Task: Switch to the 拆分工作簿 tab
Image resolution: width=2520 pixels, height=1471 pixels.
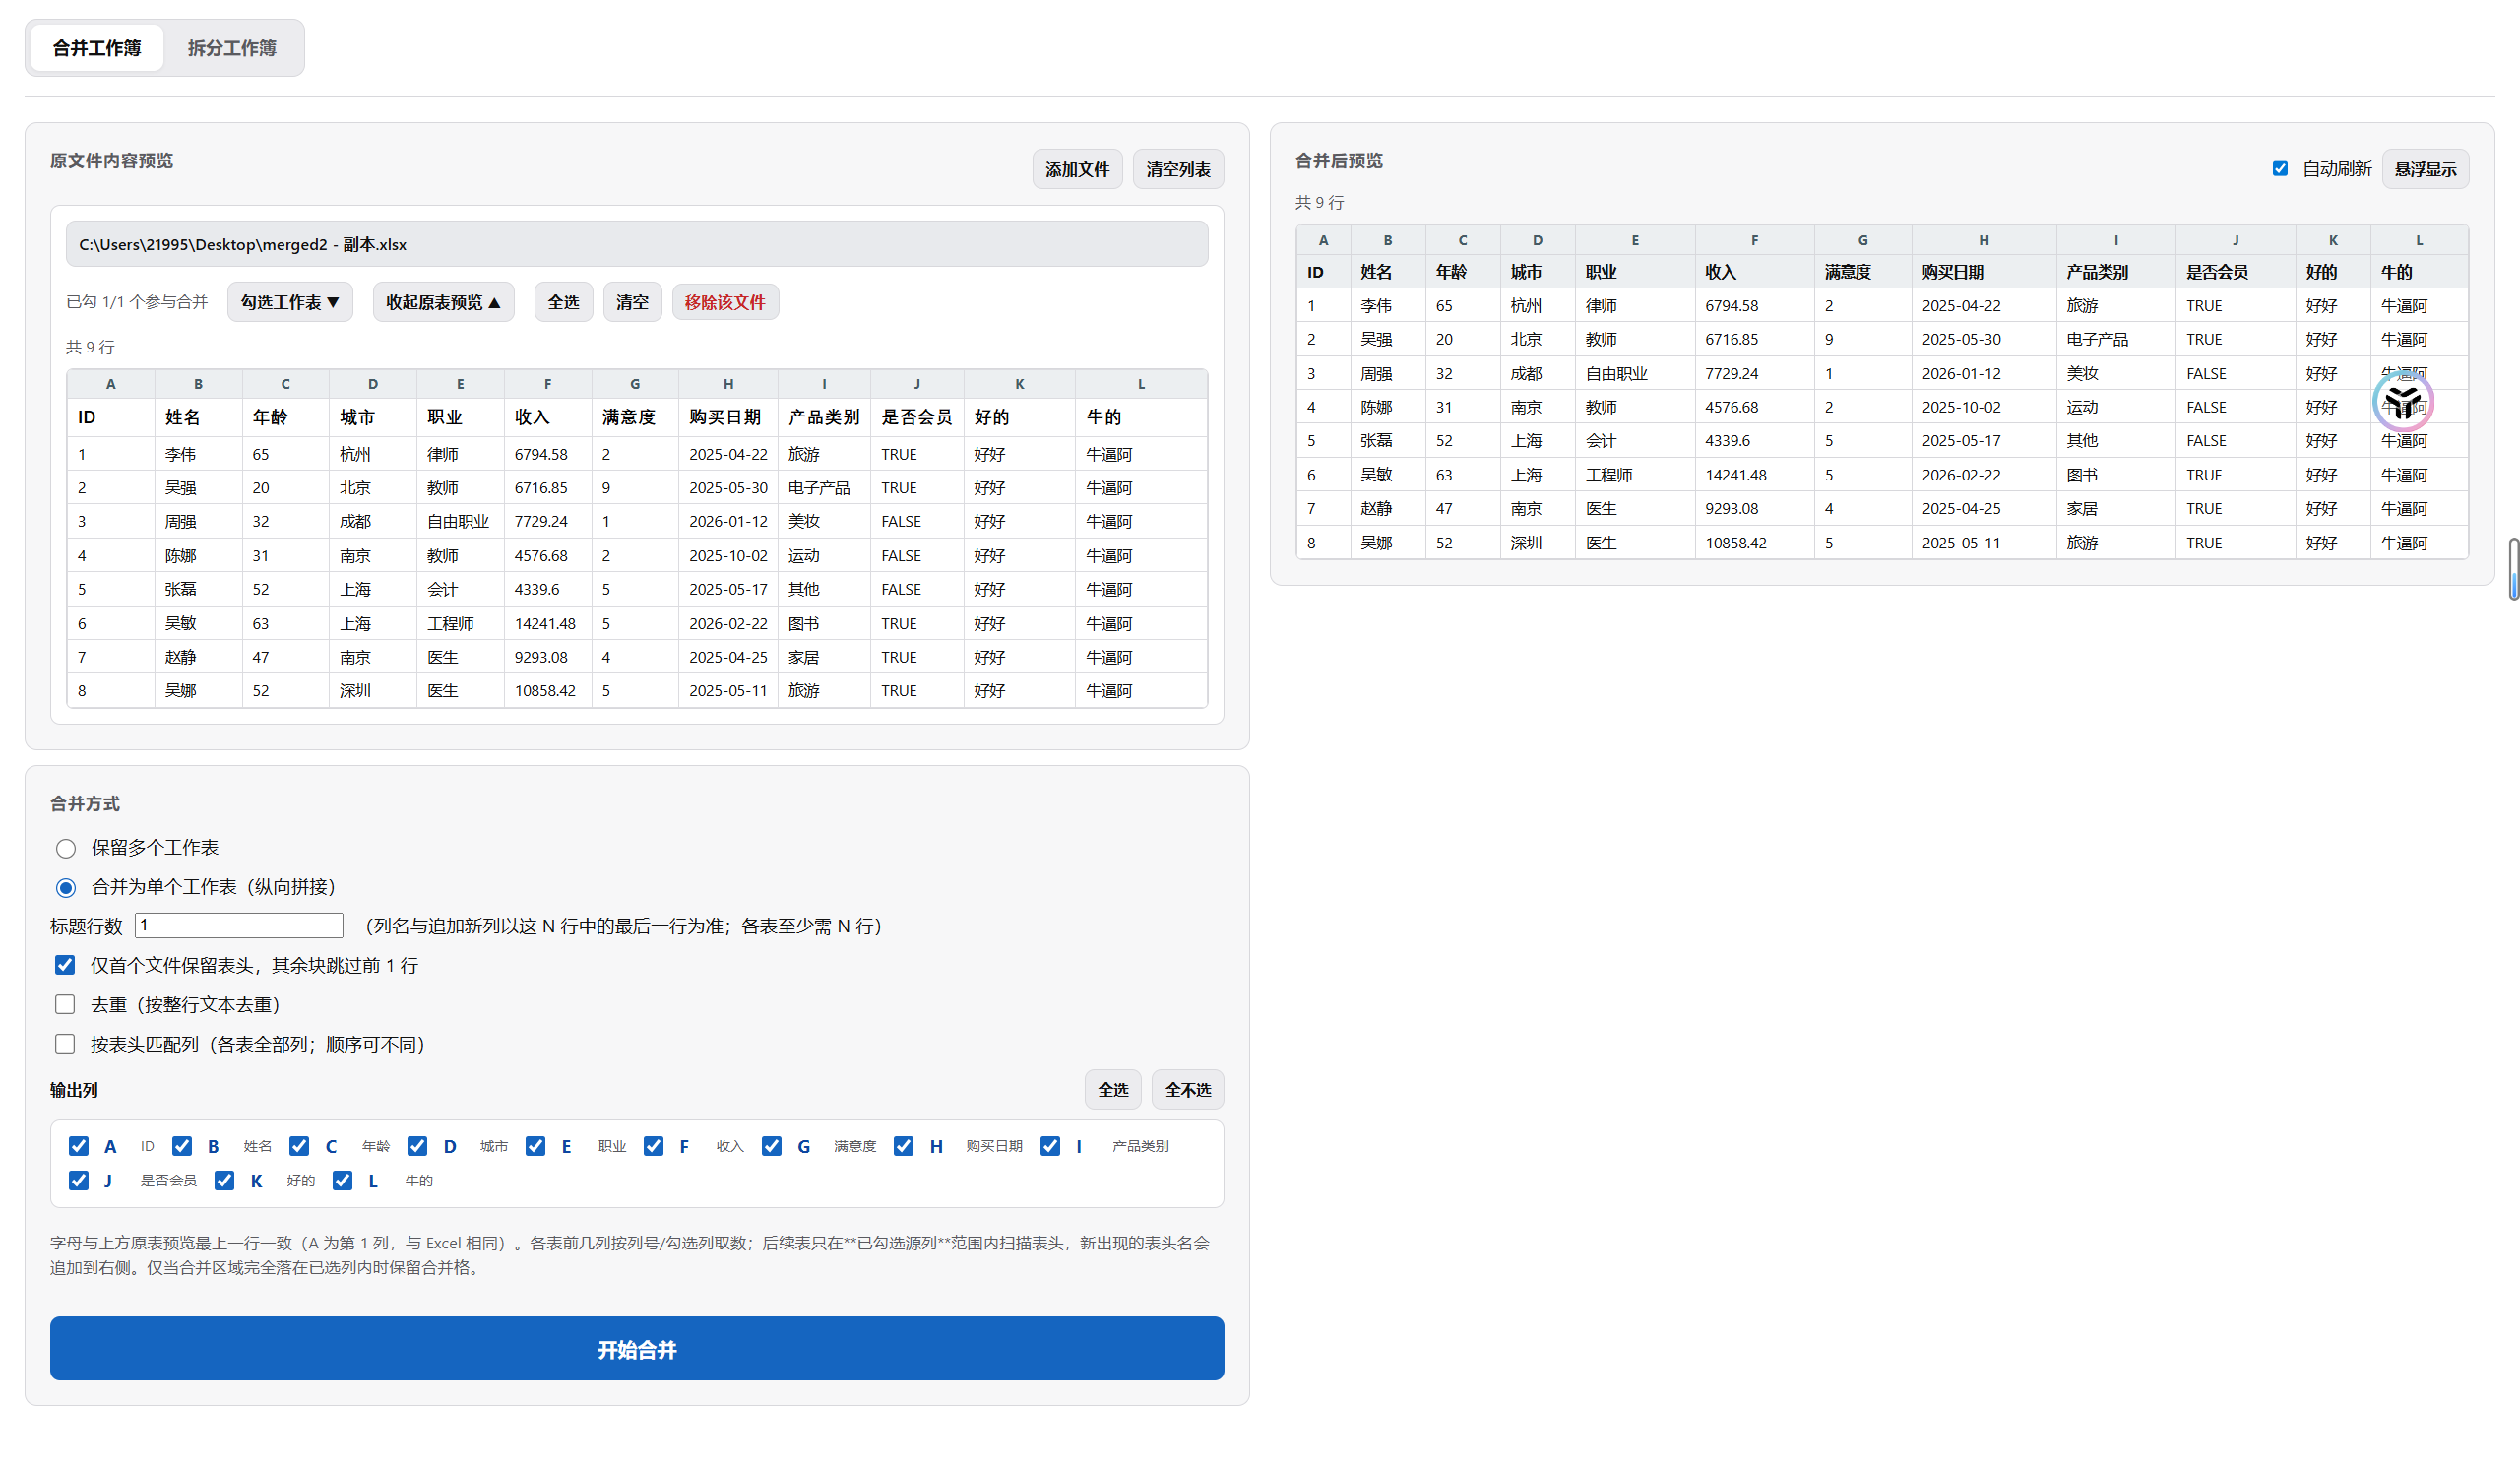Action: (x=231, y=48)
